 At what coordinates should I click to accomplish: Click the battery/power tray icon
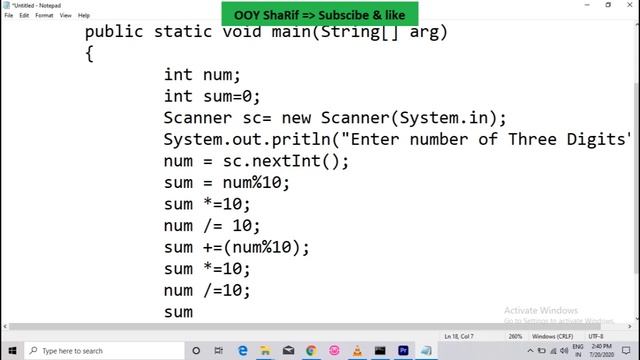pos(542,351)
